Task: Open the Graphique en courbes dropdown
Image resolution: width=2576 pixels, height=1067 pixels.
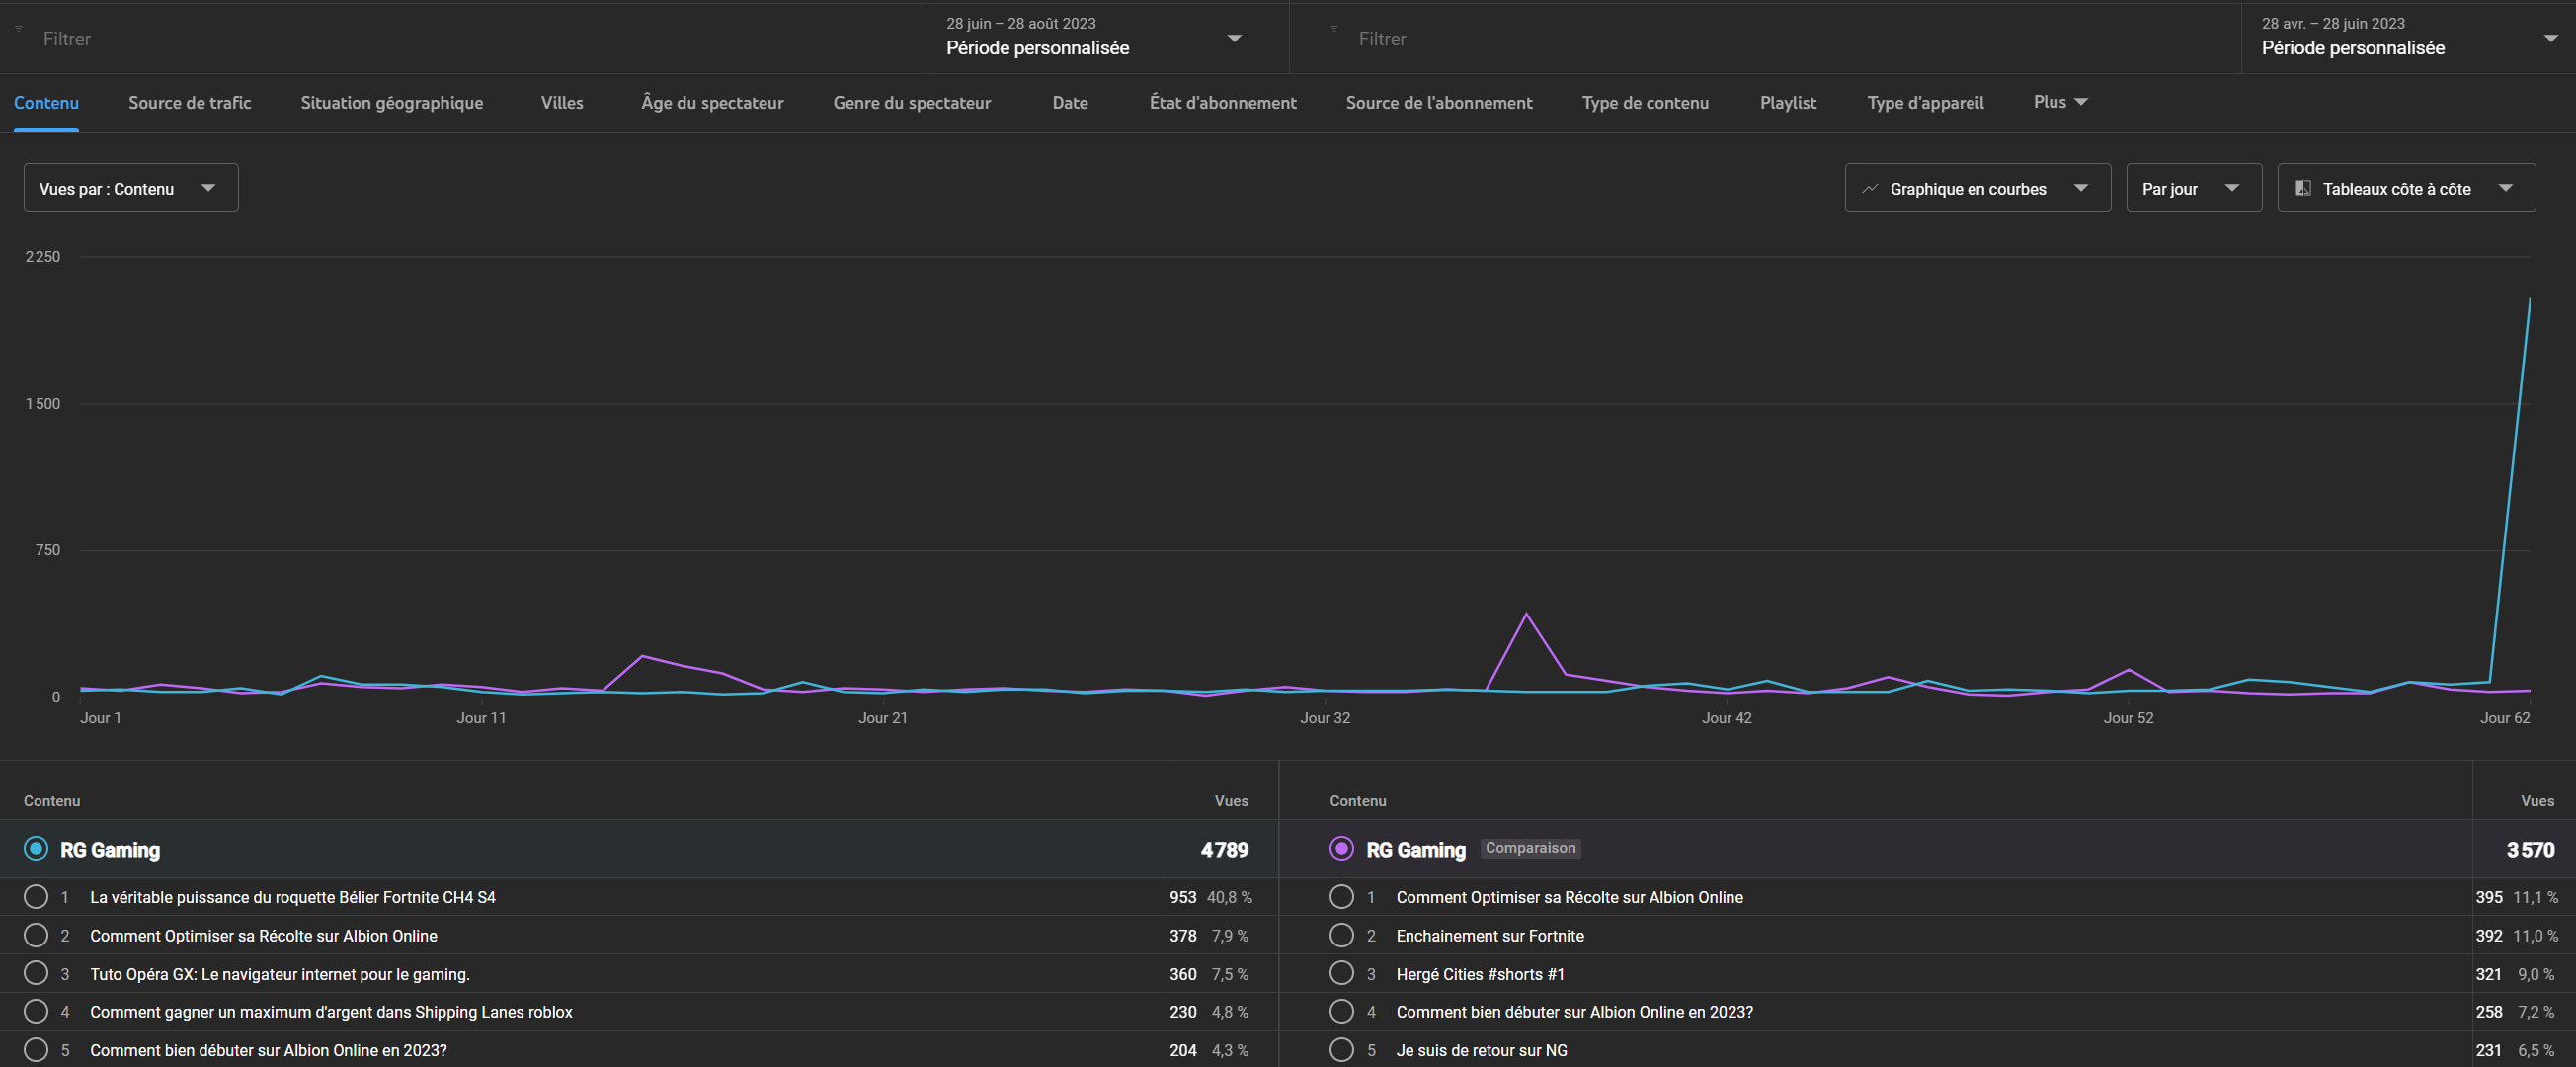Action: click(1977, 188)
